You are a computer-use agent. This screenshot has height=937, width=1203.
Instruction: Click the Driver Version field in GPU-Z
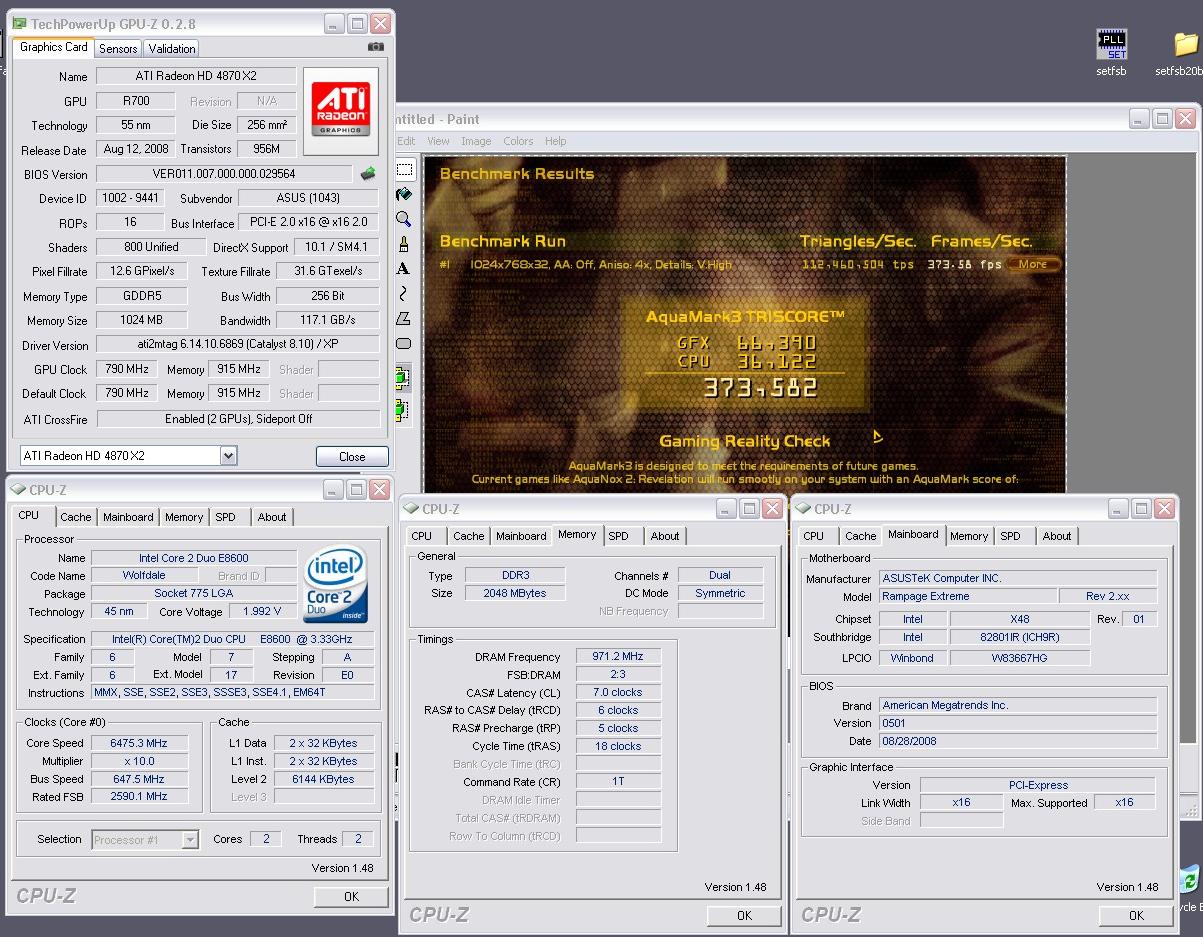(x=238, y=344)
